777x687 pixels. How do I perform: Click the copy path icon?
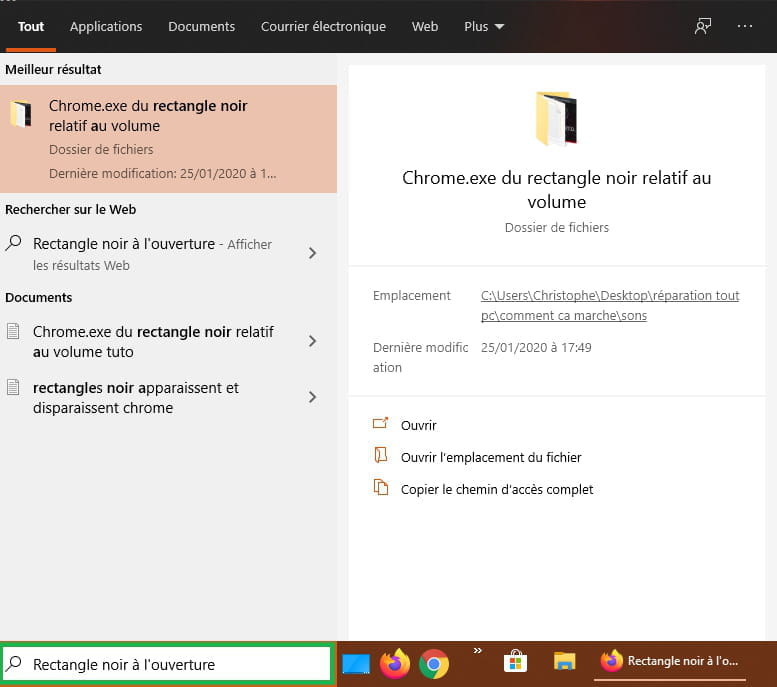pos(381,487)
